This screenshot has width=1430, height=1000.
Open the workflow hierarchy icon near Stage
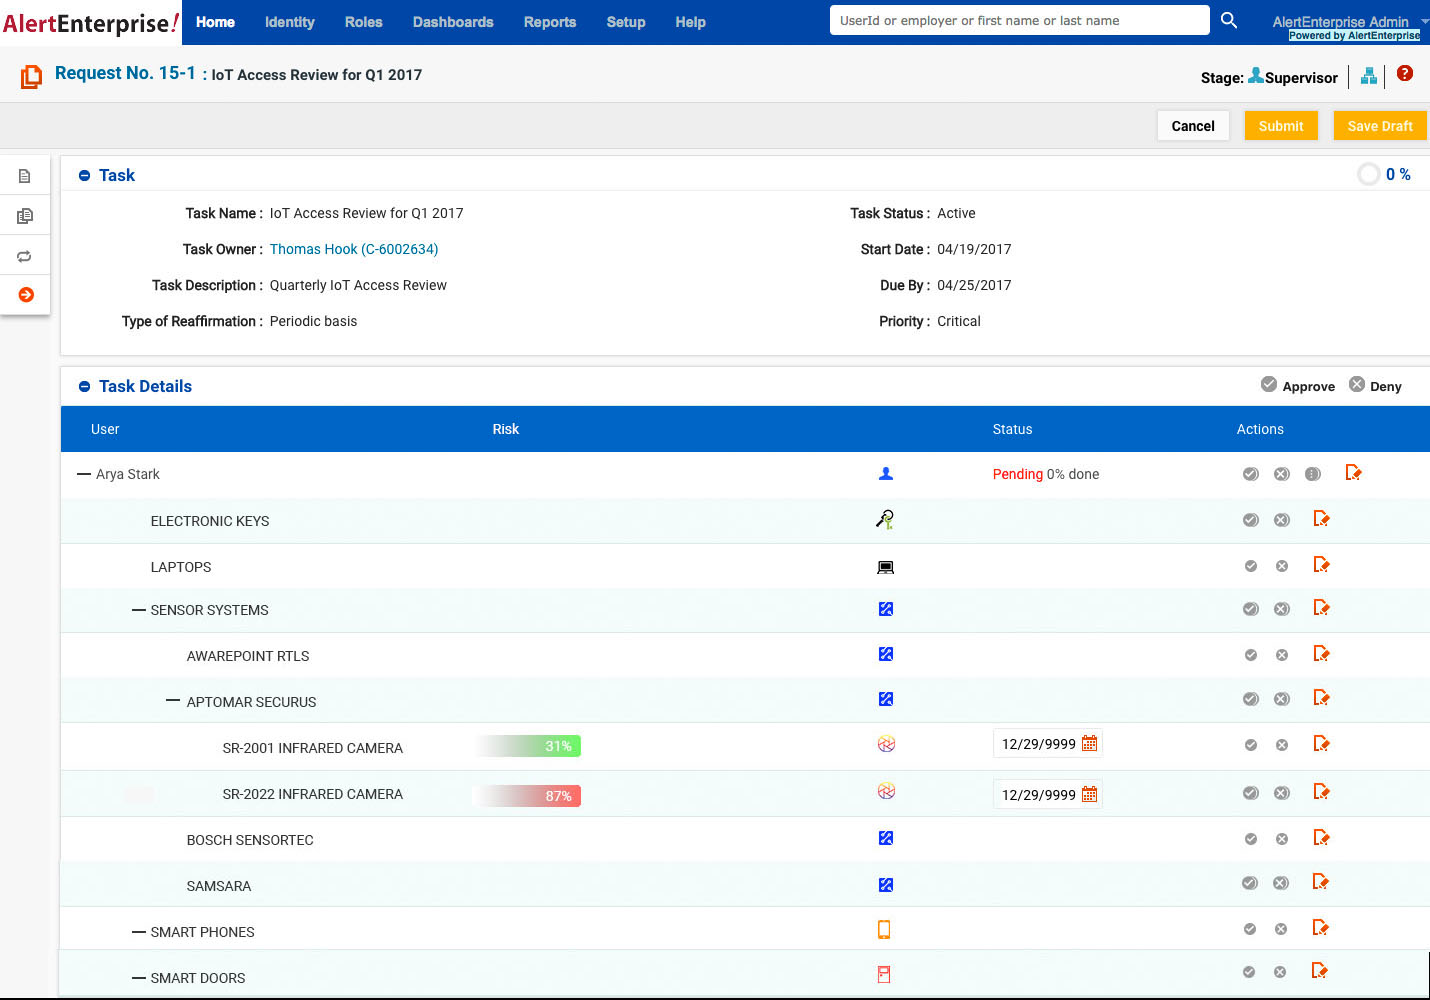1369,75
